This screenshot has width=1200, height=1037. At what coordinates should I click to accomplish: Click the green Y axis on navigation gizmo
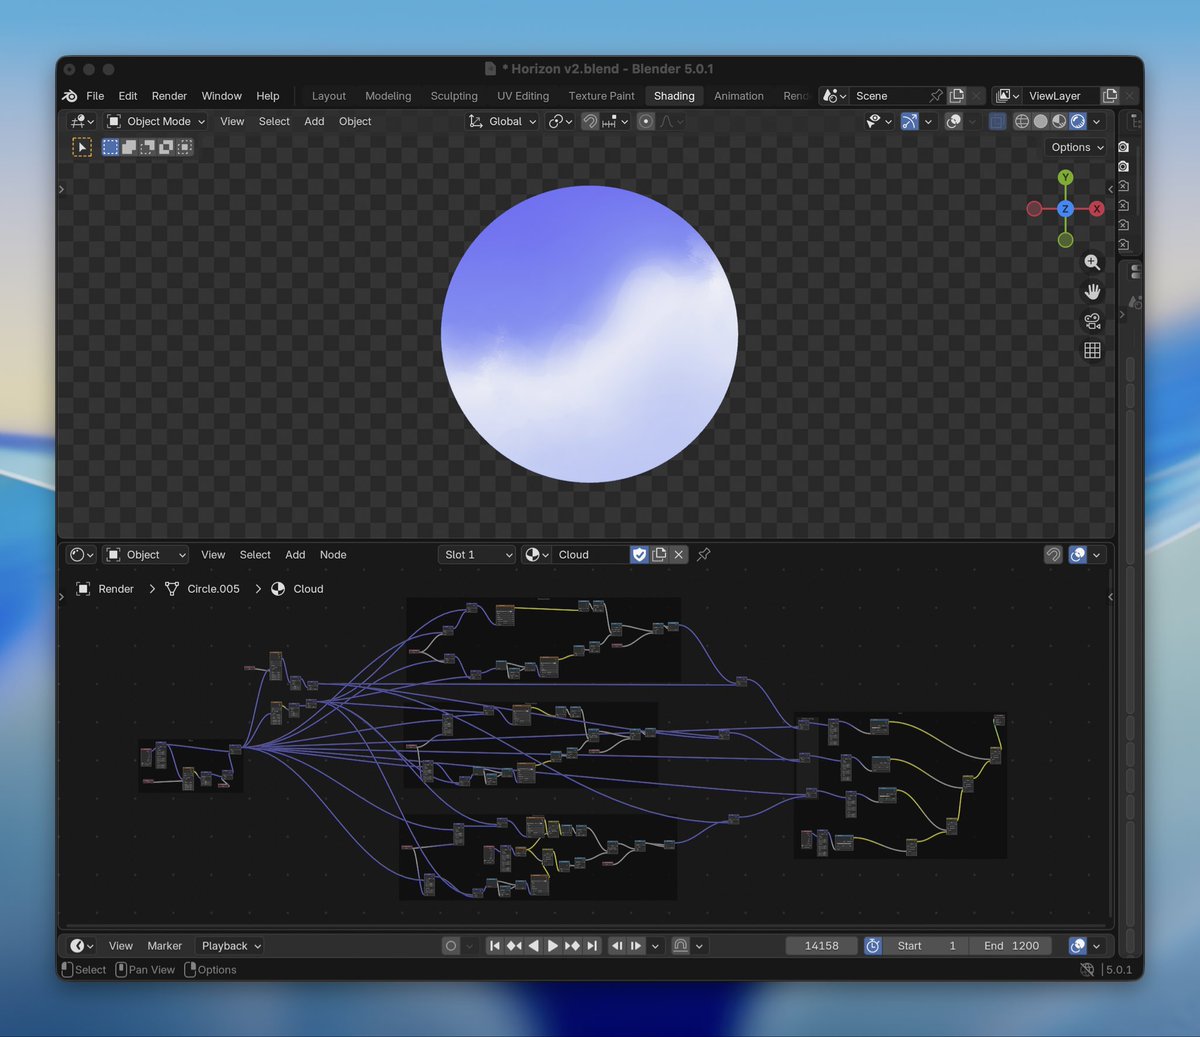(x=1065, y=177)
